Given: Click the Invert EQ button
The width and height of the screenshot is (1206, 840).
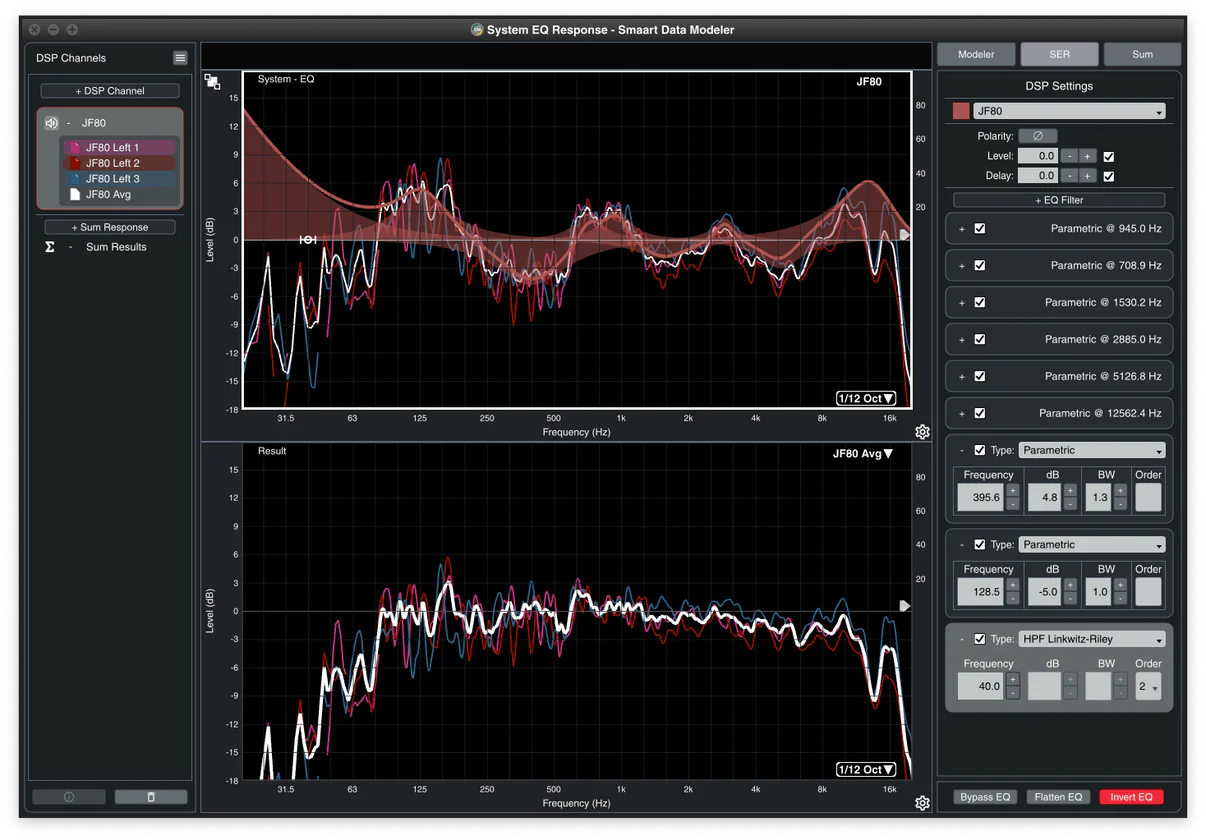Looking at the screenshot, I should pyautogui.click(x=1132, y=797).
